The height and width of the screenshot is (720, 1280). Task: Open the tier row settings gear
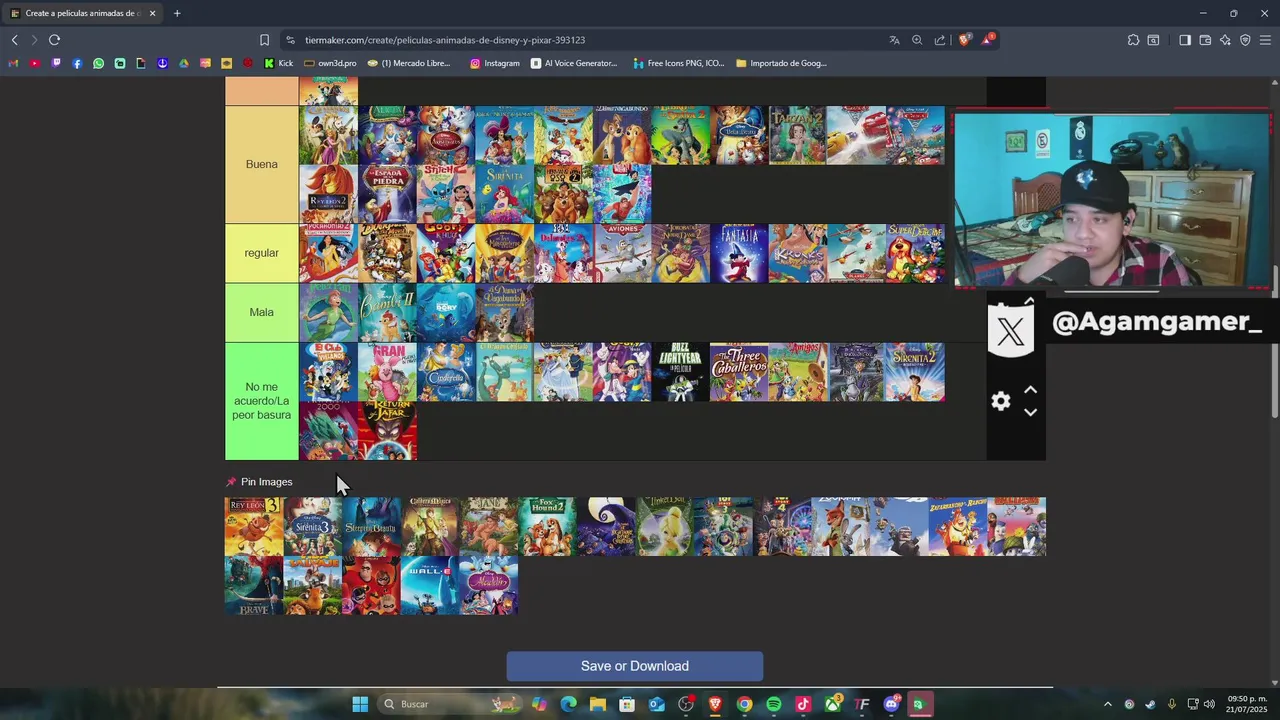[x=1001, y=401]
